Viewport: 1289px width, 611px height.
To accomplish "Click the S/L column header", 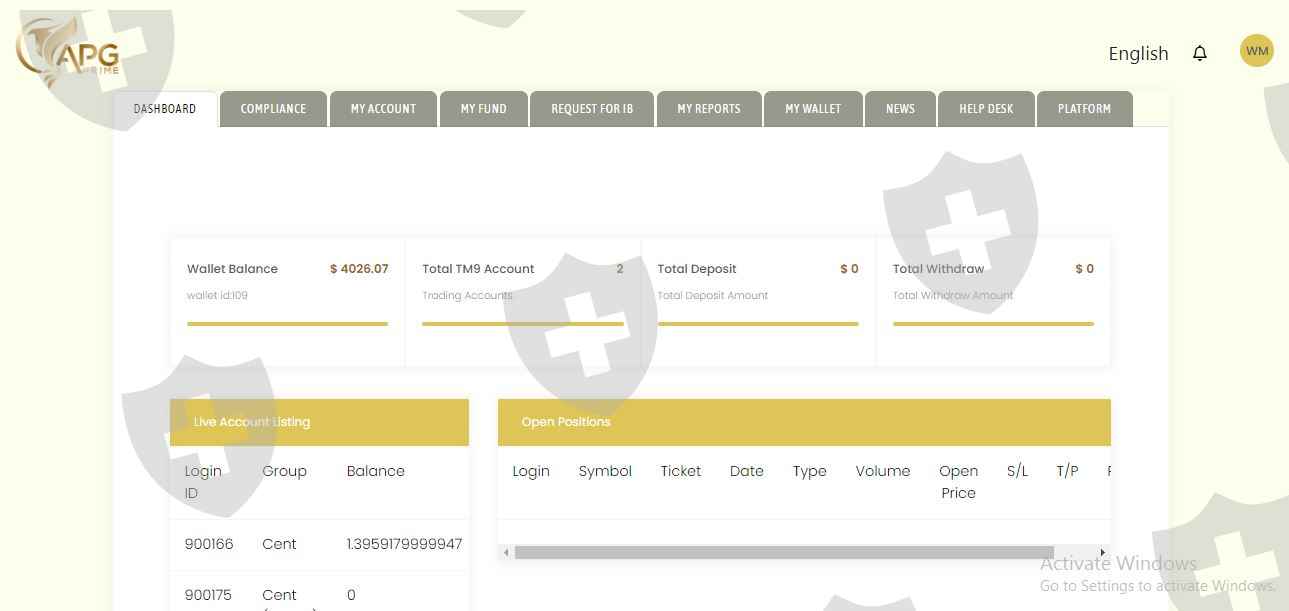I will 1017,471.
